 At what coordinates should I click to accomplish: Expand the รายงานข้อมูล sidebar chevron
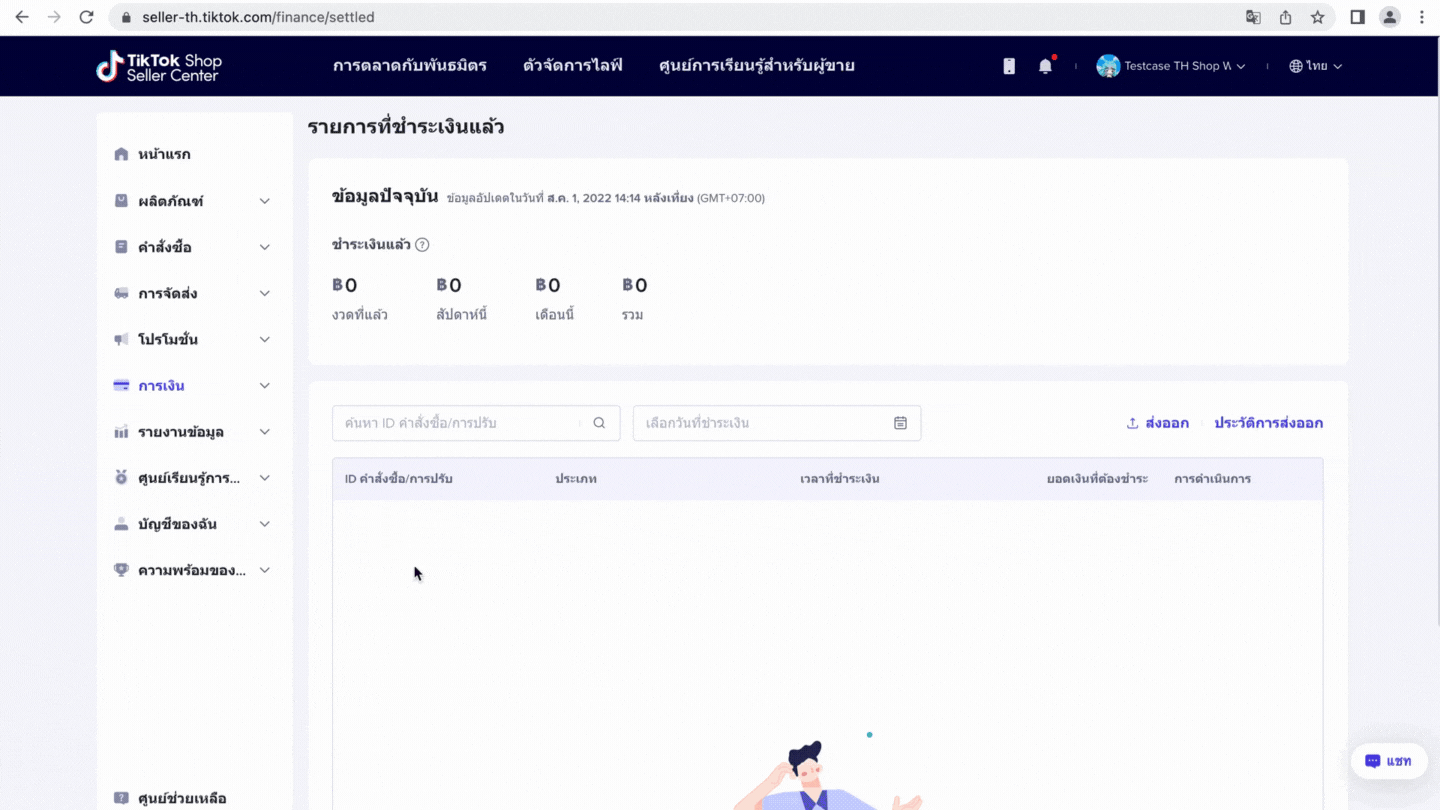coord(265,432)
